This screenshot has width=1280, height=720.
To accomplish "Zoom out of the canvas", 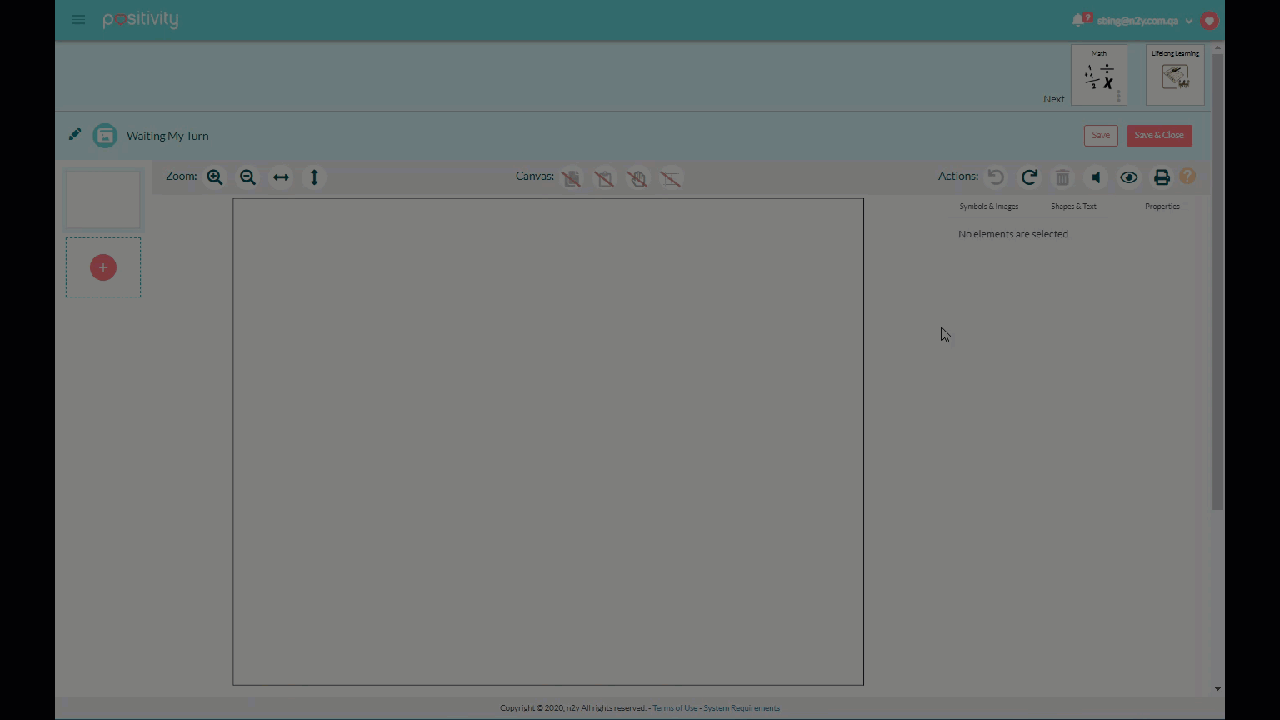I will point(247,177).
